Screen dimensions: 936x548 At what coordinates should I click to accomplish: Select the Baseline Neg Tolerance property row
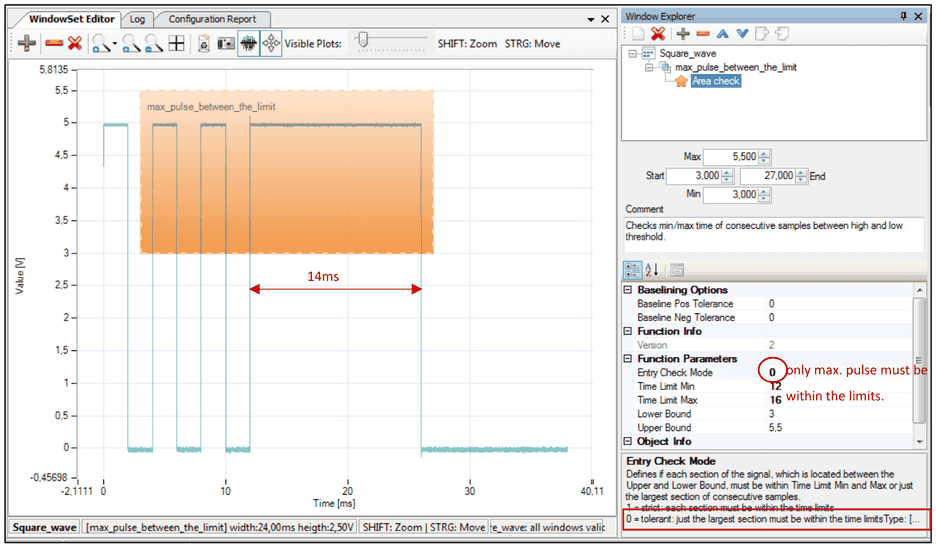coord(772,318)
